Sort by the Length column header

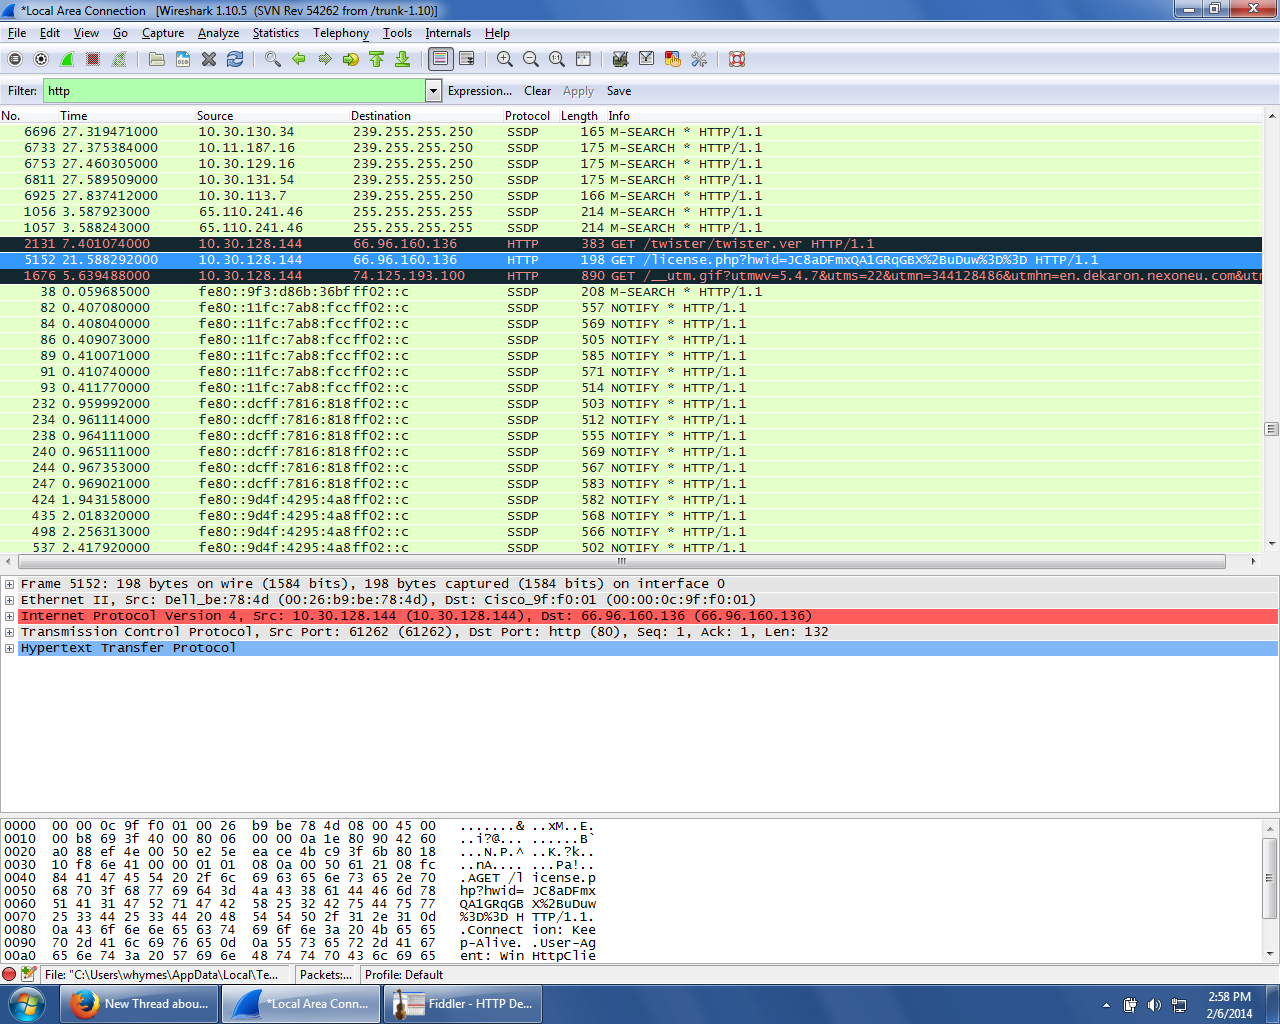coord(580,116)
